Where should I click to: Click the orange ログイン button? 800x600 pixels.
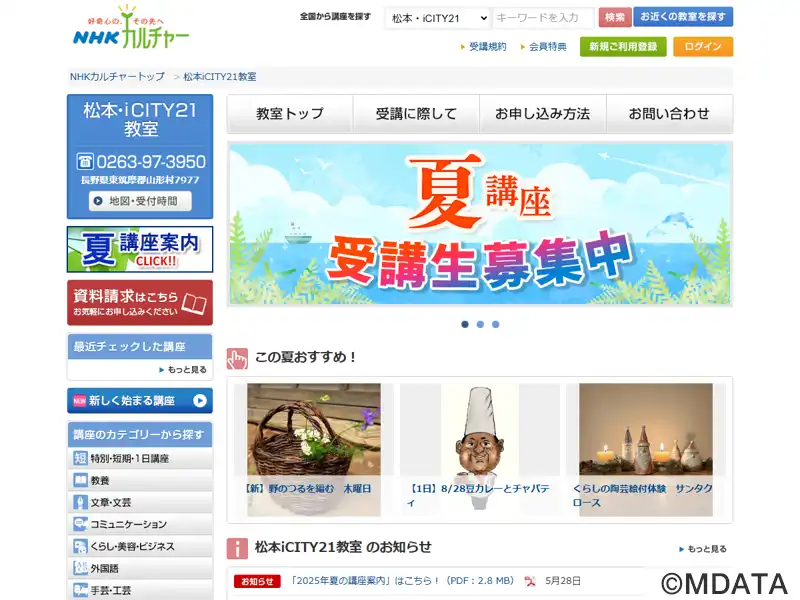[x=703, y=46]
